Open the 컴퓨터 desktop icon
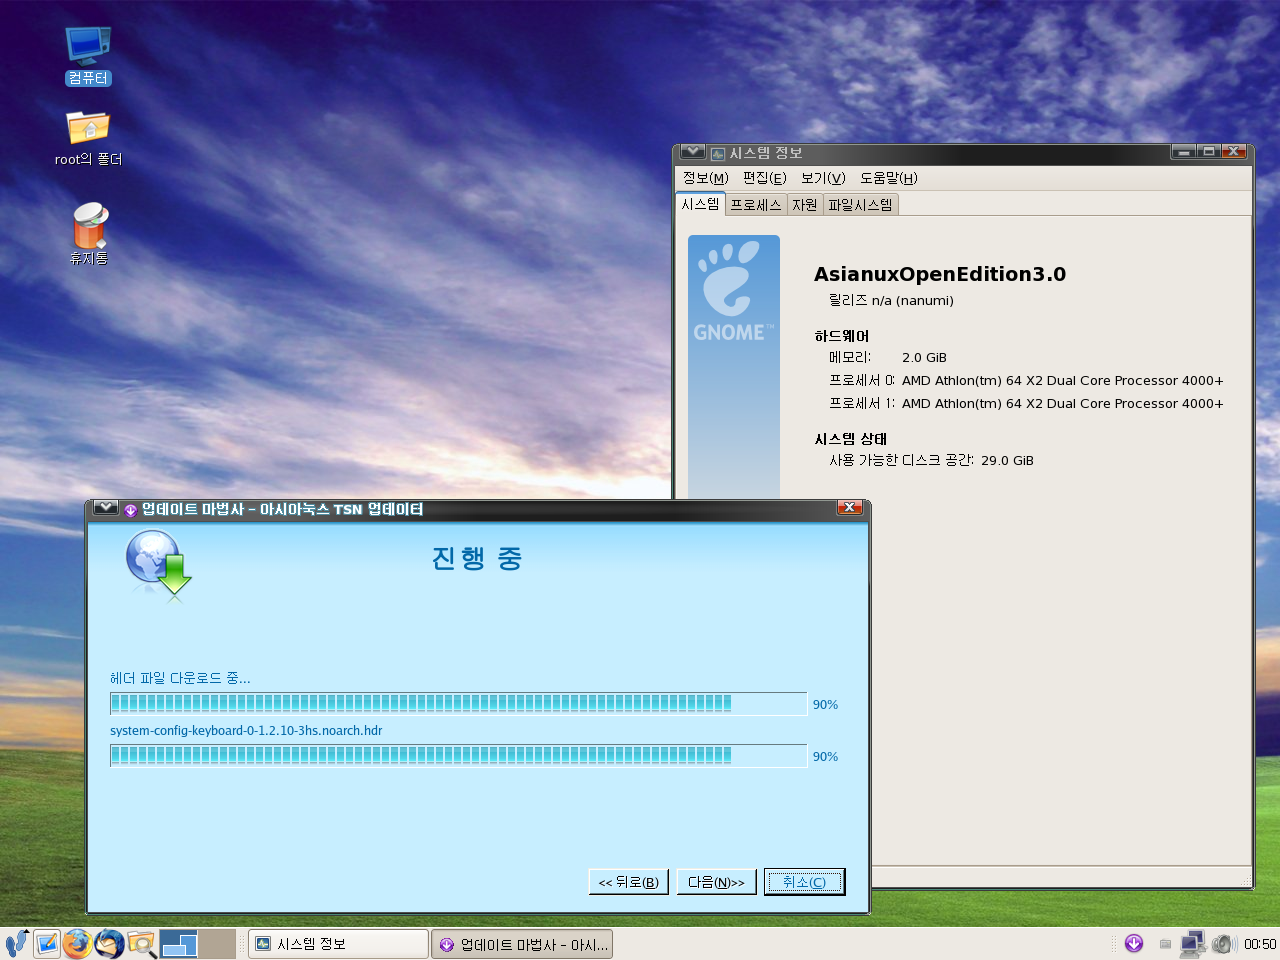 tap(88, 55)
